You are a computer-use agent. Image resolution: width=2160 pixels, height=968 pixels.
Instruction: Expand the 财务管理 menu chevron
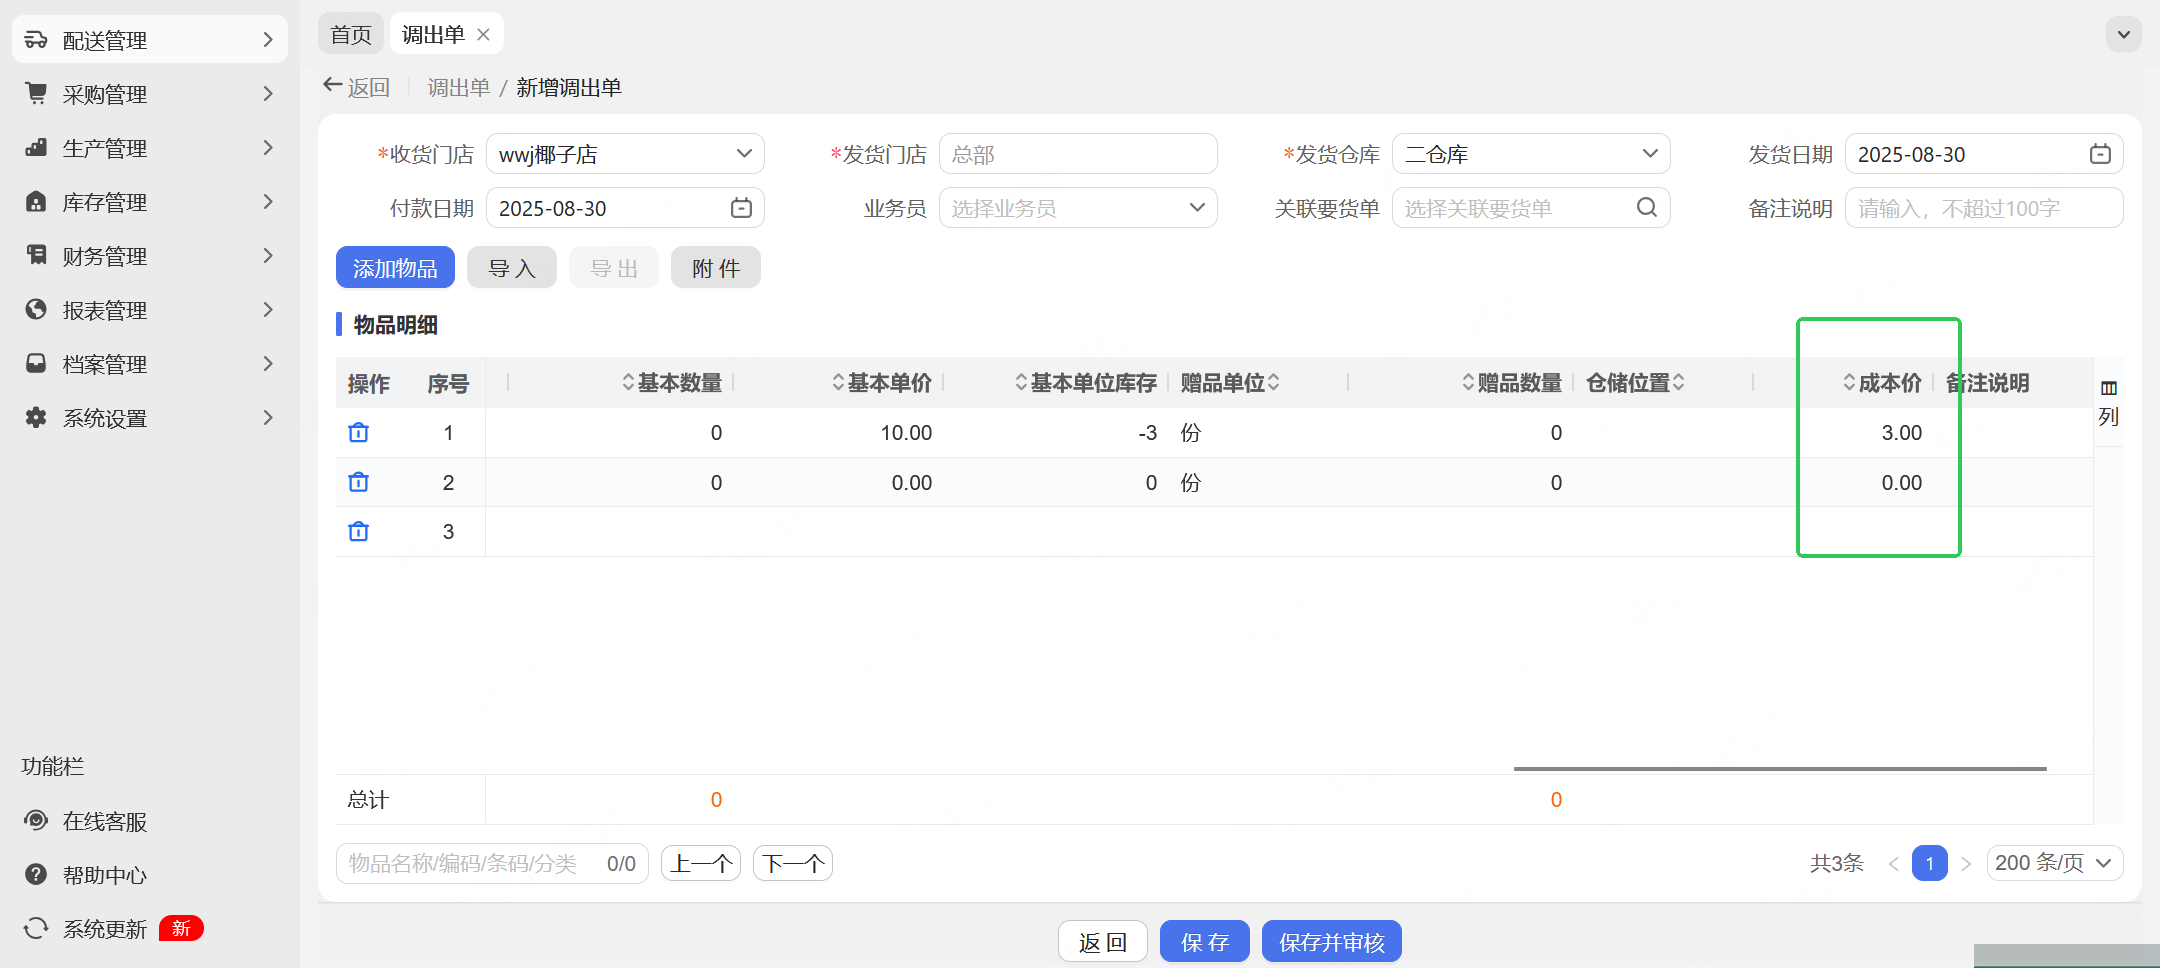(x=267, y=256)
